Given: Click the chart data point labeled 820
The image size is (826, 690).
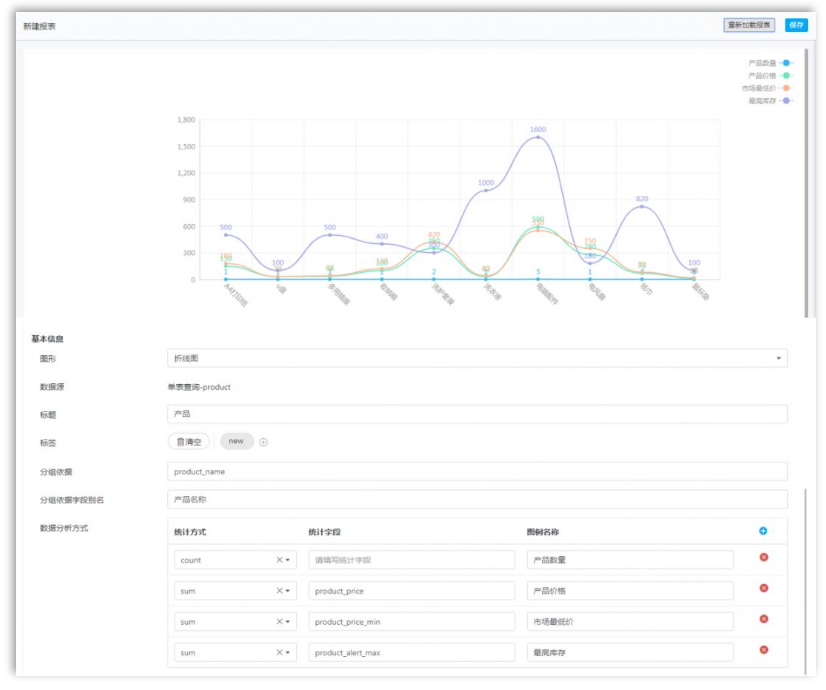Looking at the screenshot, I should 642,206.
